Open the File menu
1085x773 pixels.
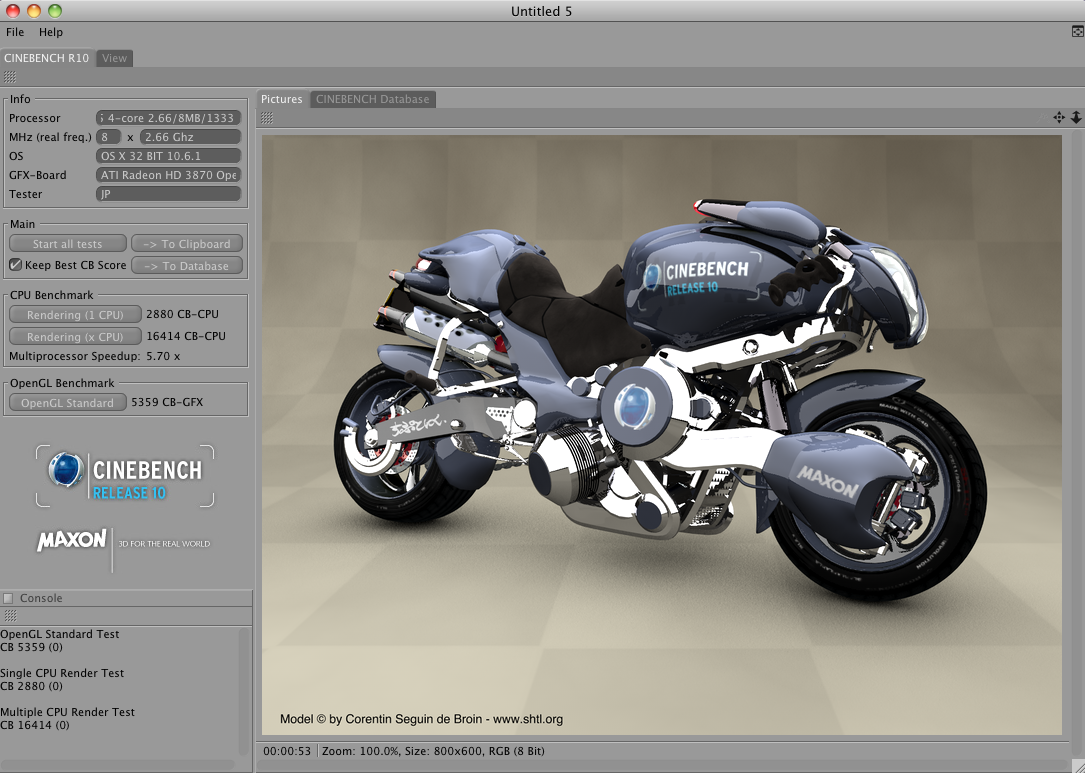coord(15,32)
